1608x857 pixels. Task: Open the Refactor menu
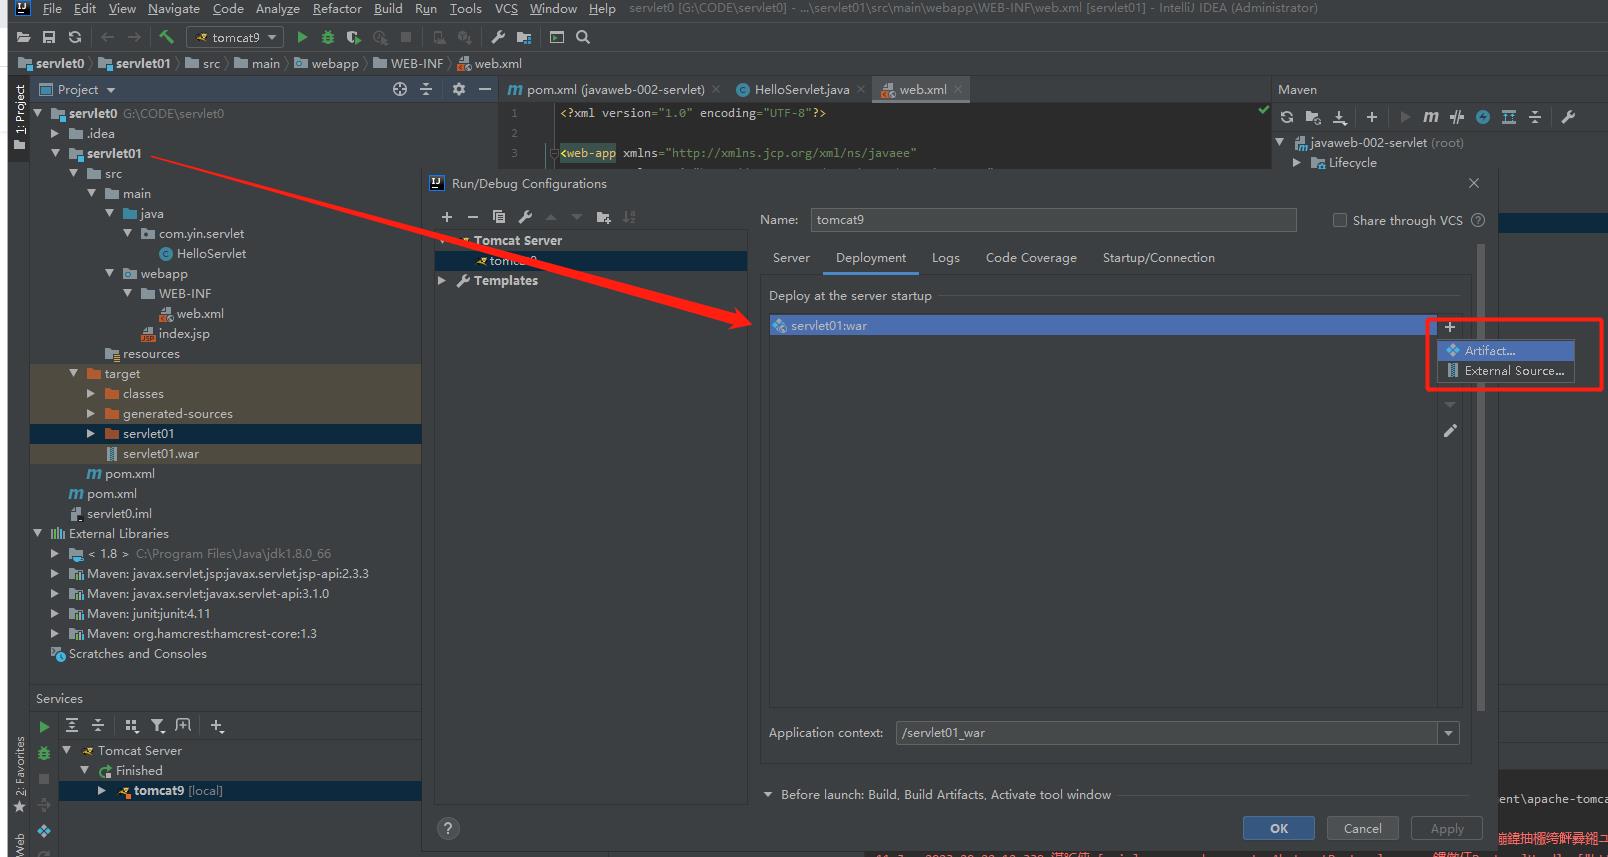tap(337, 9)
